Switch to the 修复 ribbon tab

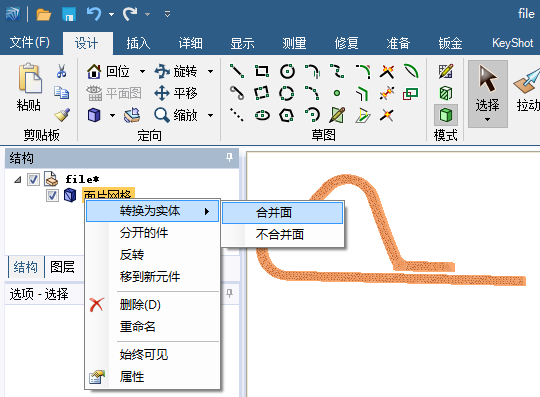tap(346, 43)
